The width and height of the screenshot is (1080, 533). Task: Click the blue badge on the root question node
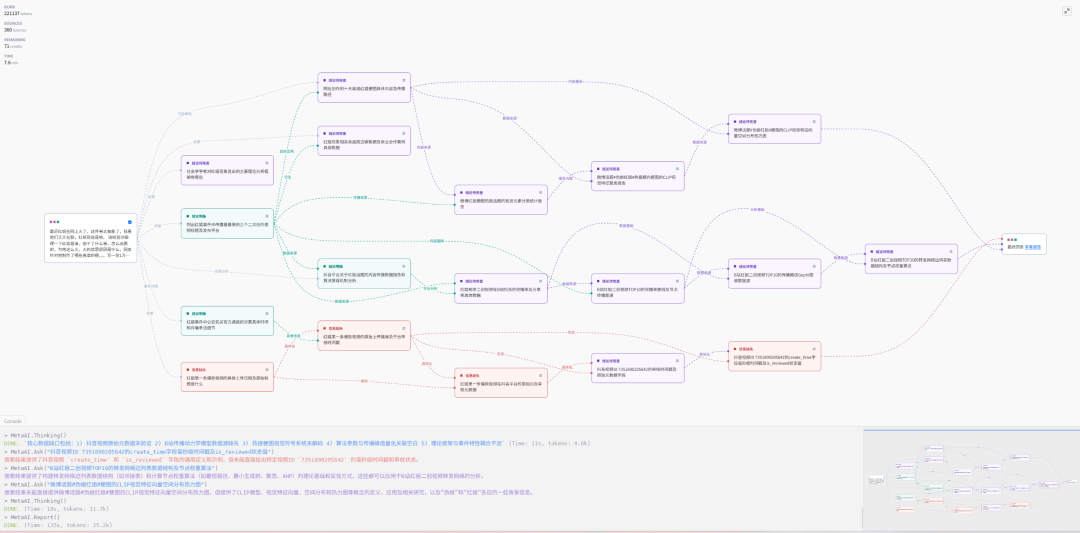129,222
